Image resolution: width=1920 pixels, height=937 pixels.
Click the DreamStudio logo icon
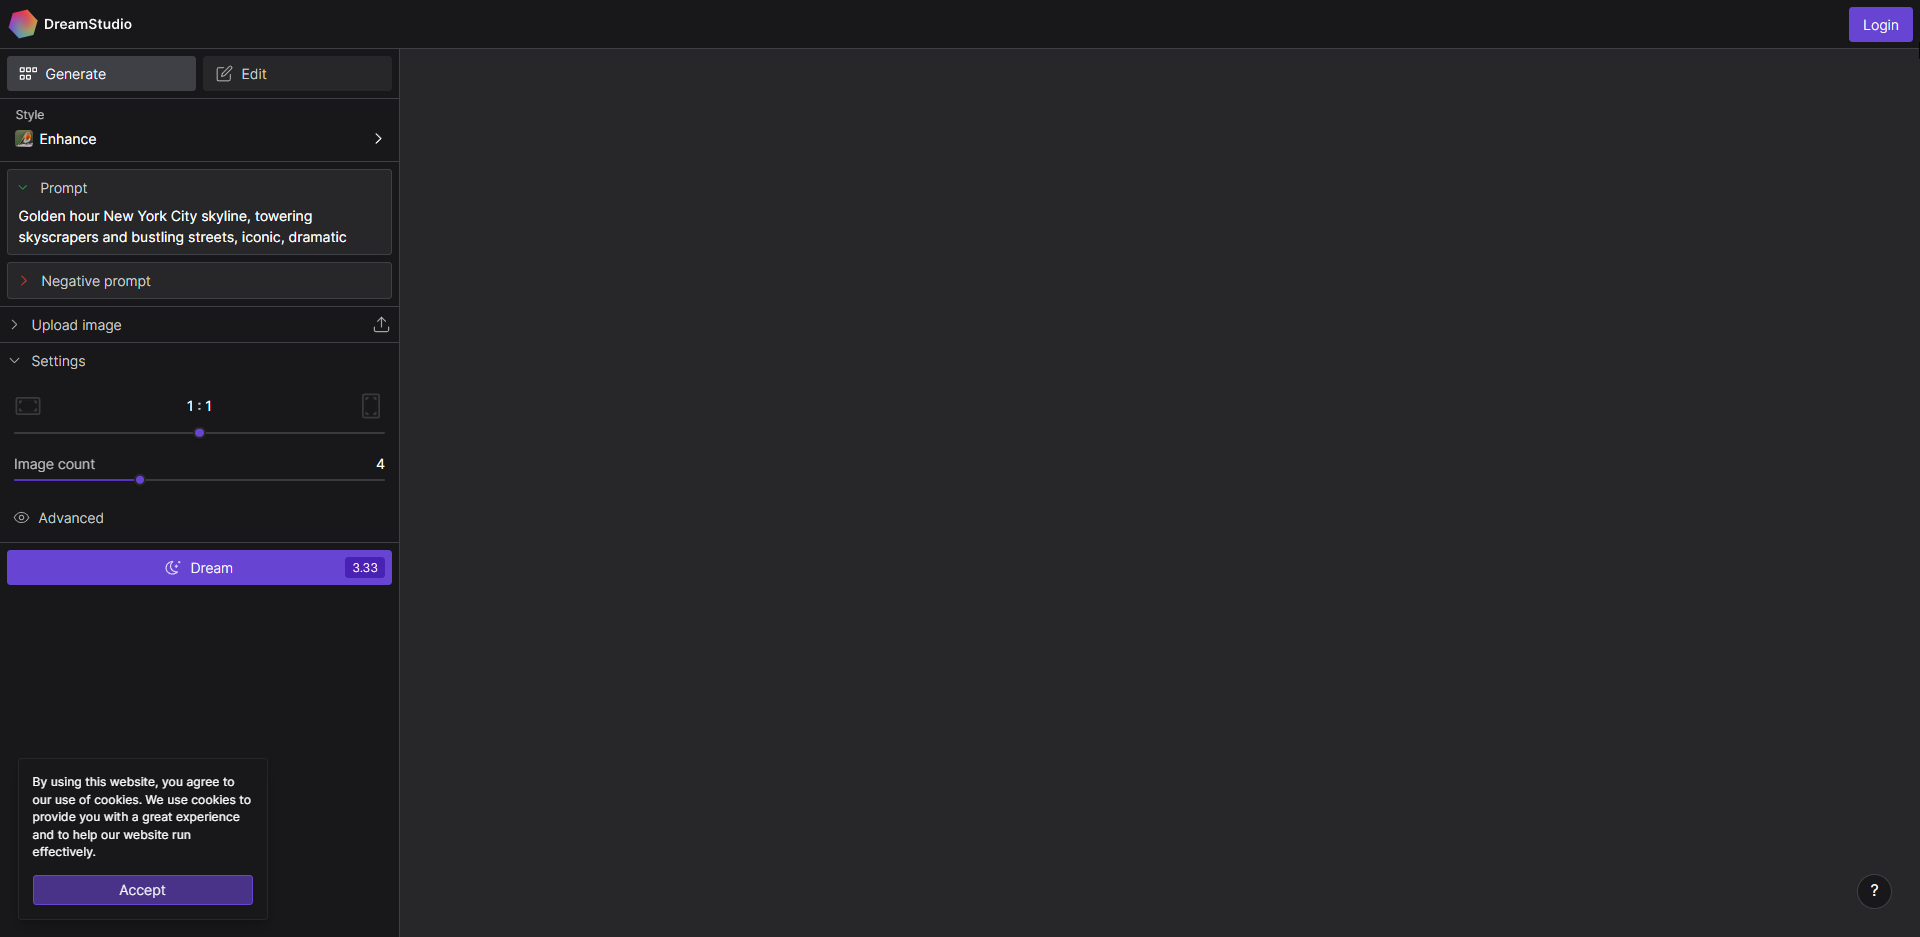[x=23, y=24]
